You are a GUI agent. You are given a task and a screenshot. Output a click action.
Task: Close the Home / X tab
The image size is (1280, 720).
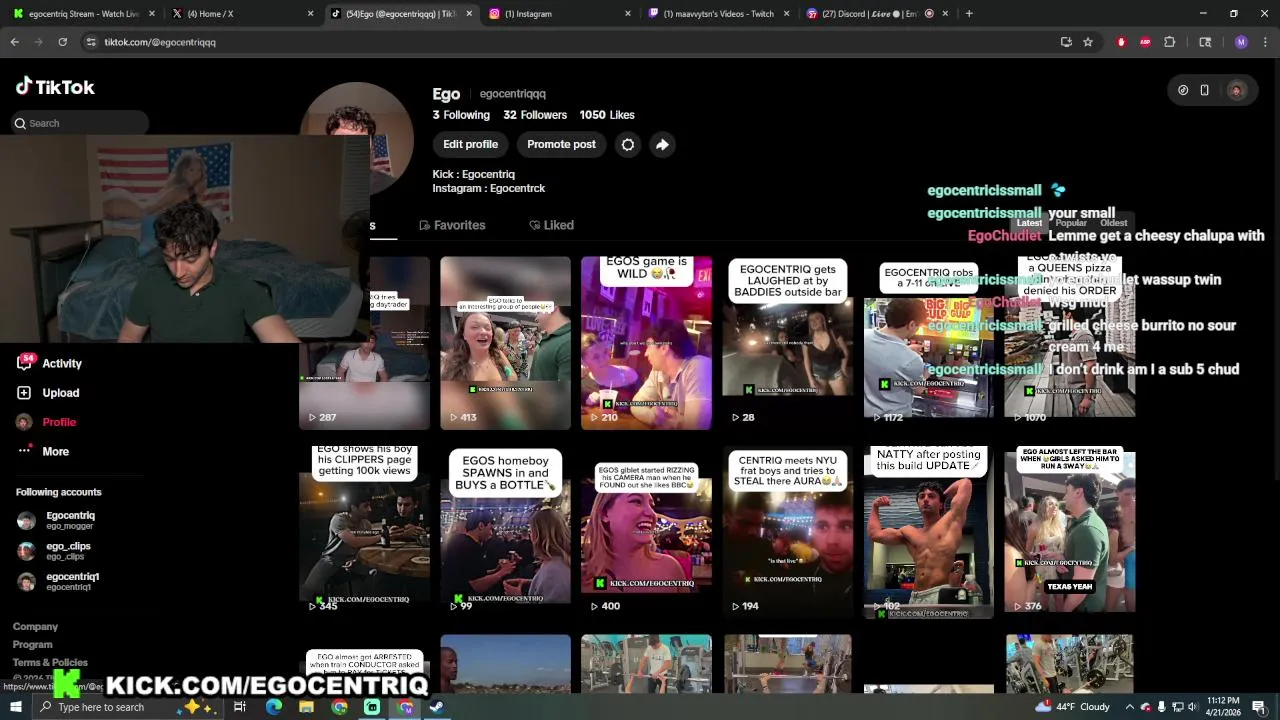[310, 14]
